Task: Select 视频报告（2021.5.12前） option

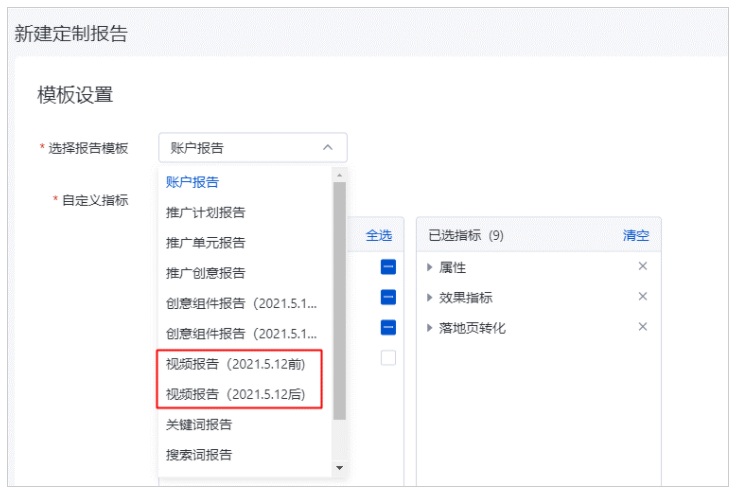Action: tap(236, 364)
